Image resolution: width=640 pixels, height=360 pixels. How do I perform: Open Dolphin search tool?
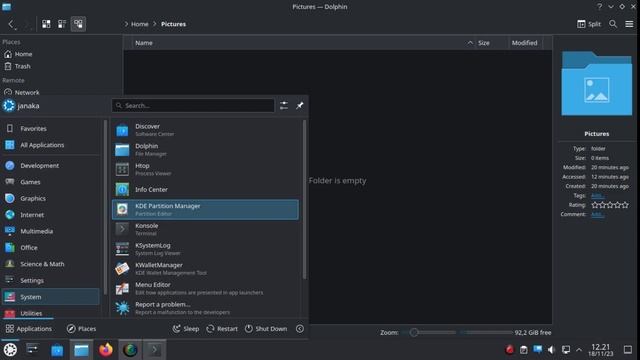tap(613, 24)
